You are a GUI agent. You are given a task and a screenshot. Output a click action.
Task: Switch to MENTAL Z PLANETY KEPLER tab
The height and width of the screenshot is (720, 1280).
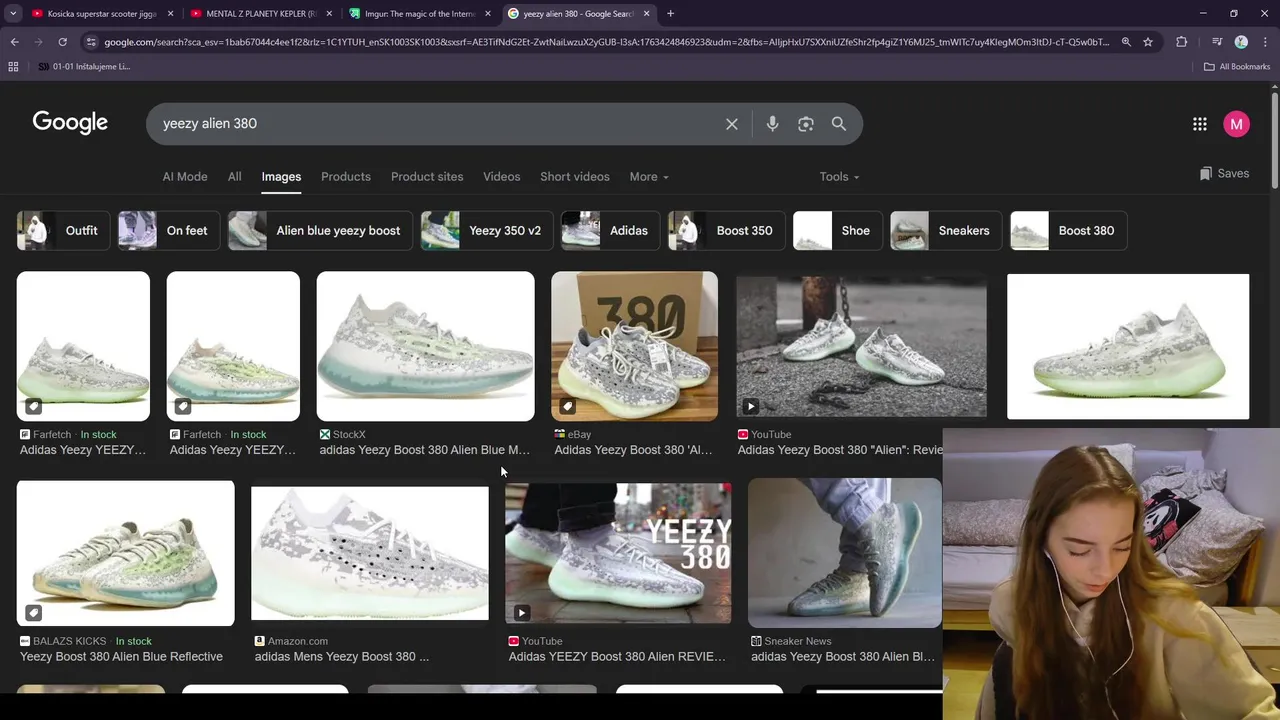coord(262,14)
